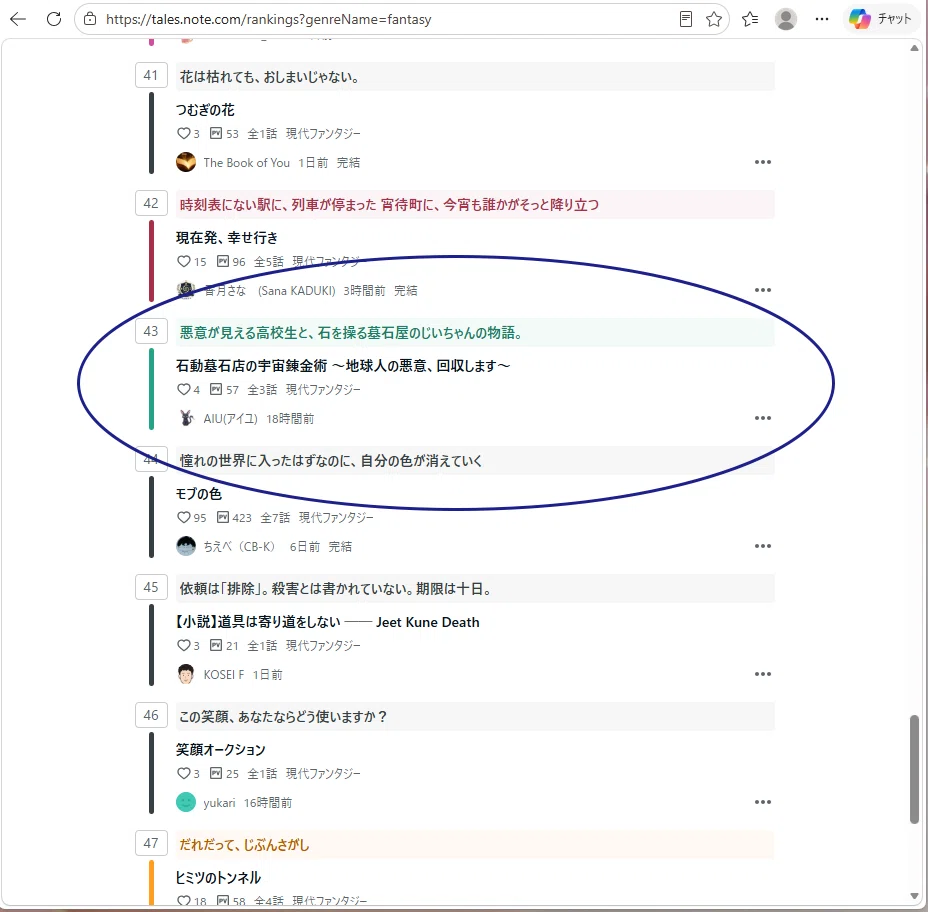Open 香月さな author avatar
The image size is (928, 912).
click(x=186, y=290)
